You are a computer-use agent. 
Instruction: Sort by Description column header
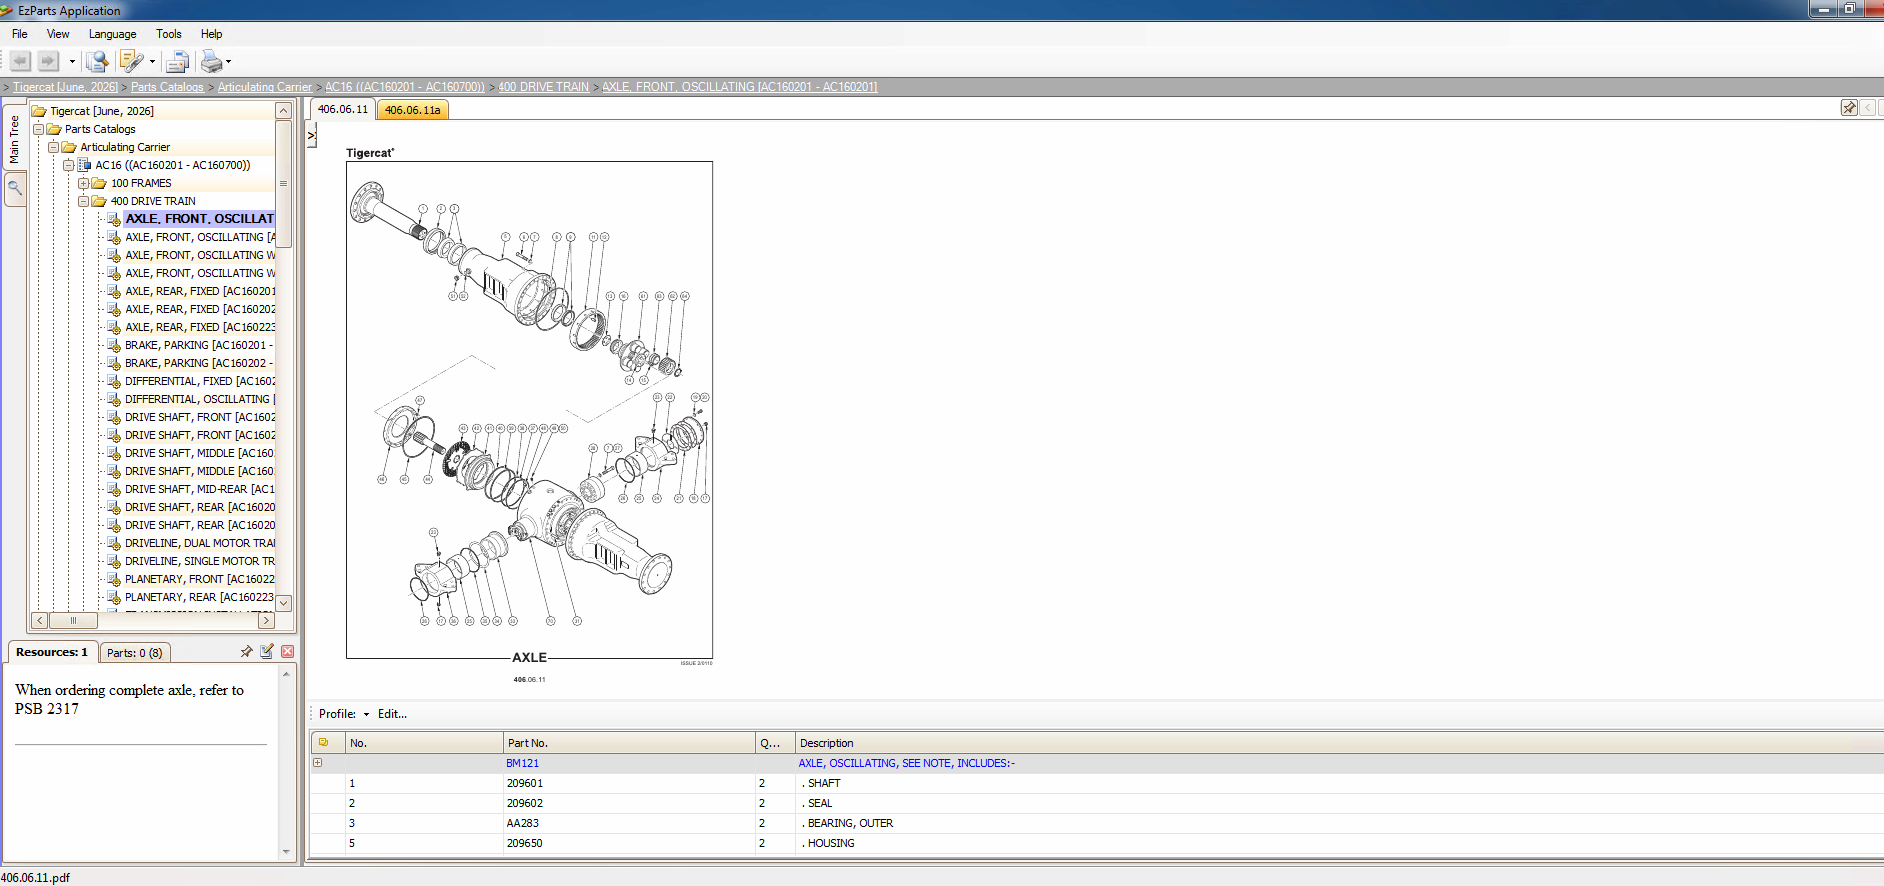[x=1339, y=743]
